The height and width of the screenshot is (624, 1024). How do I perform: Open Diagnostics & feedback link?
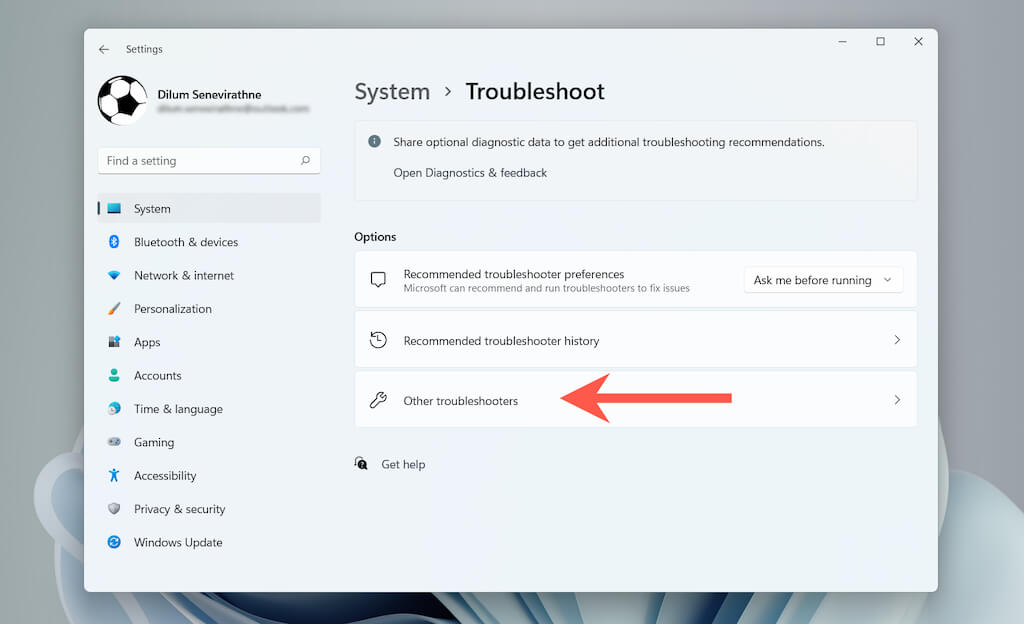[470, 173]
